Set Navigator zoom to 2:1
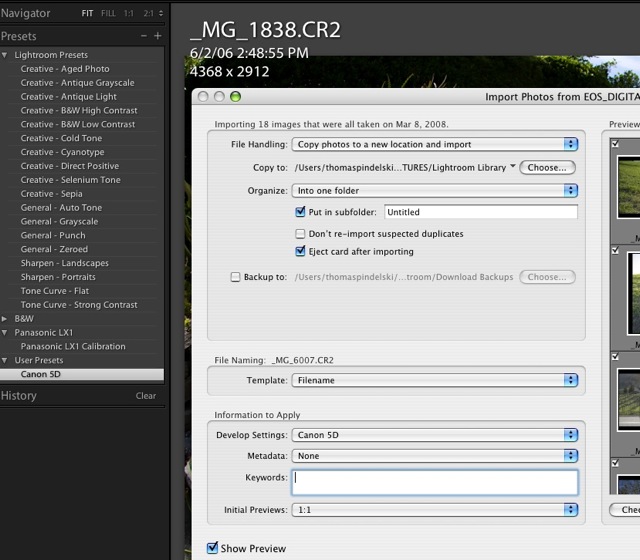The height and width of the screenshot is (560, 640). tap(148, 13)
